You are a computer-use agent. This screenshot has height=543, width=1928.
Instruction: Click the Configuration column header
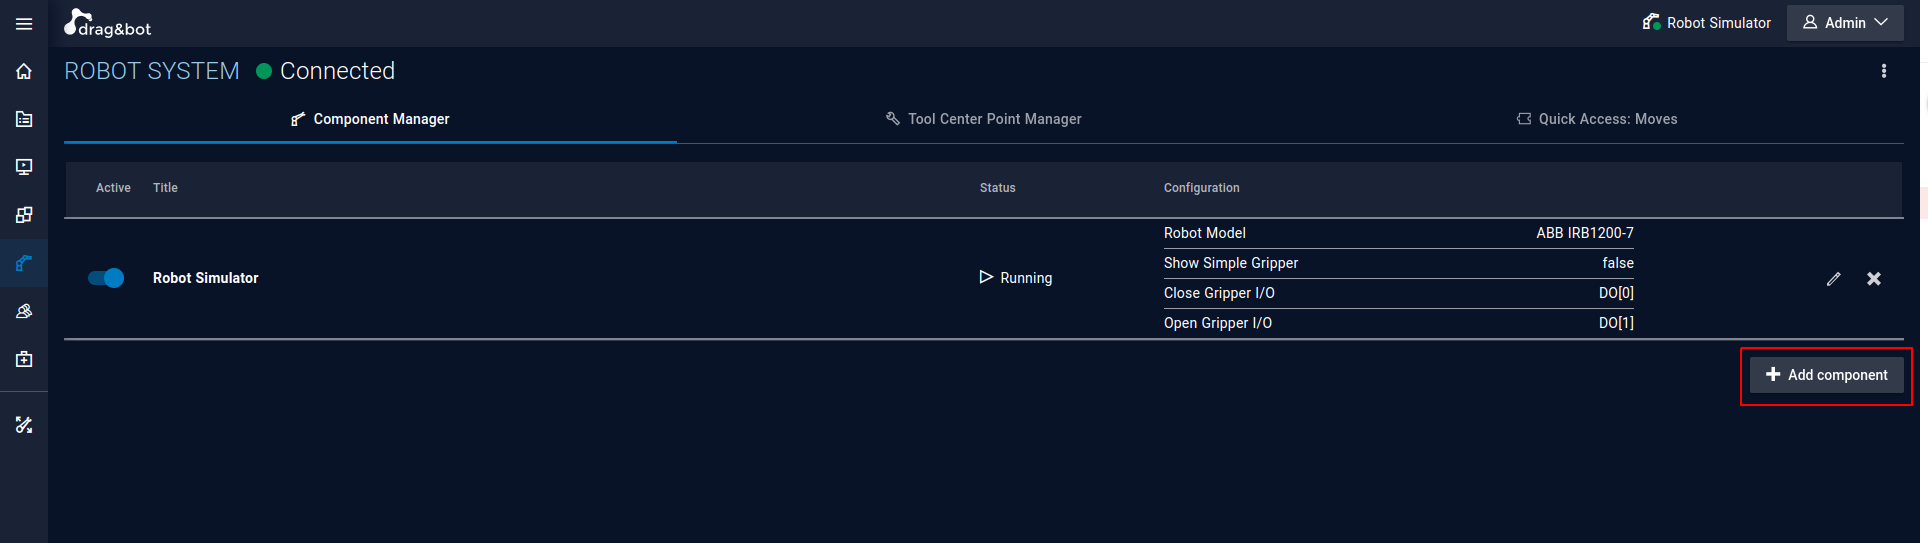tap(1201, 188)
